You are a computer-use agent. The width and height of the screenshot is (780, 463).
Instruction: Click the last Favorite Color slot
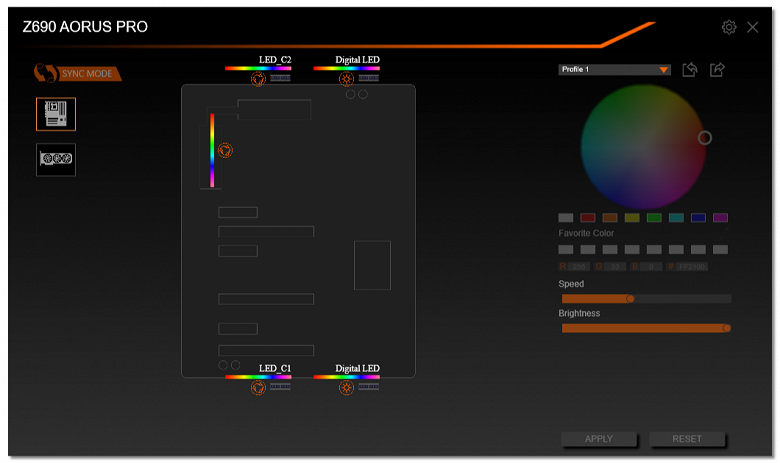(x=720, y=249)
